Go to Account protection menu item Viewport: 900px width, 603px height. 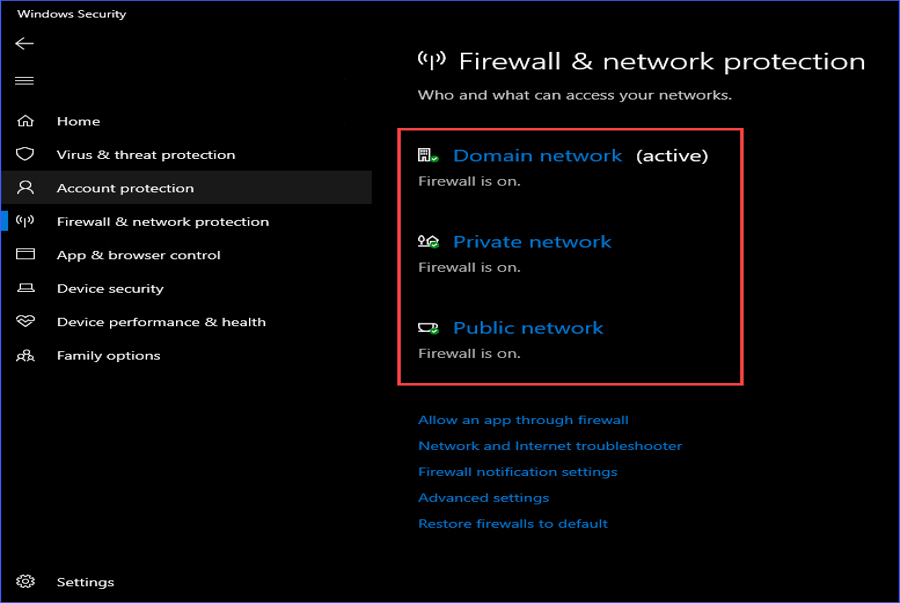point(187,188)
